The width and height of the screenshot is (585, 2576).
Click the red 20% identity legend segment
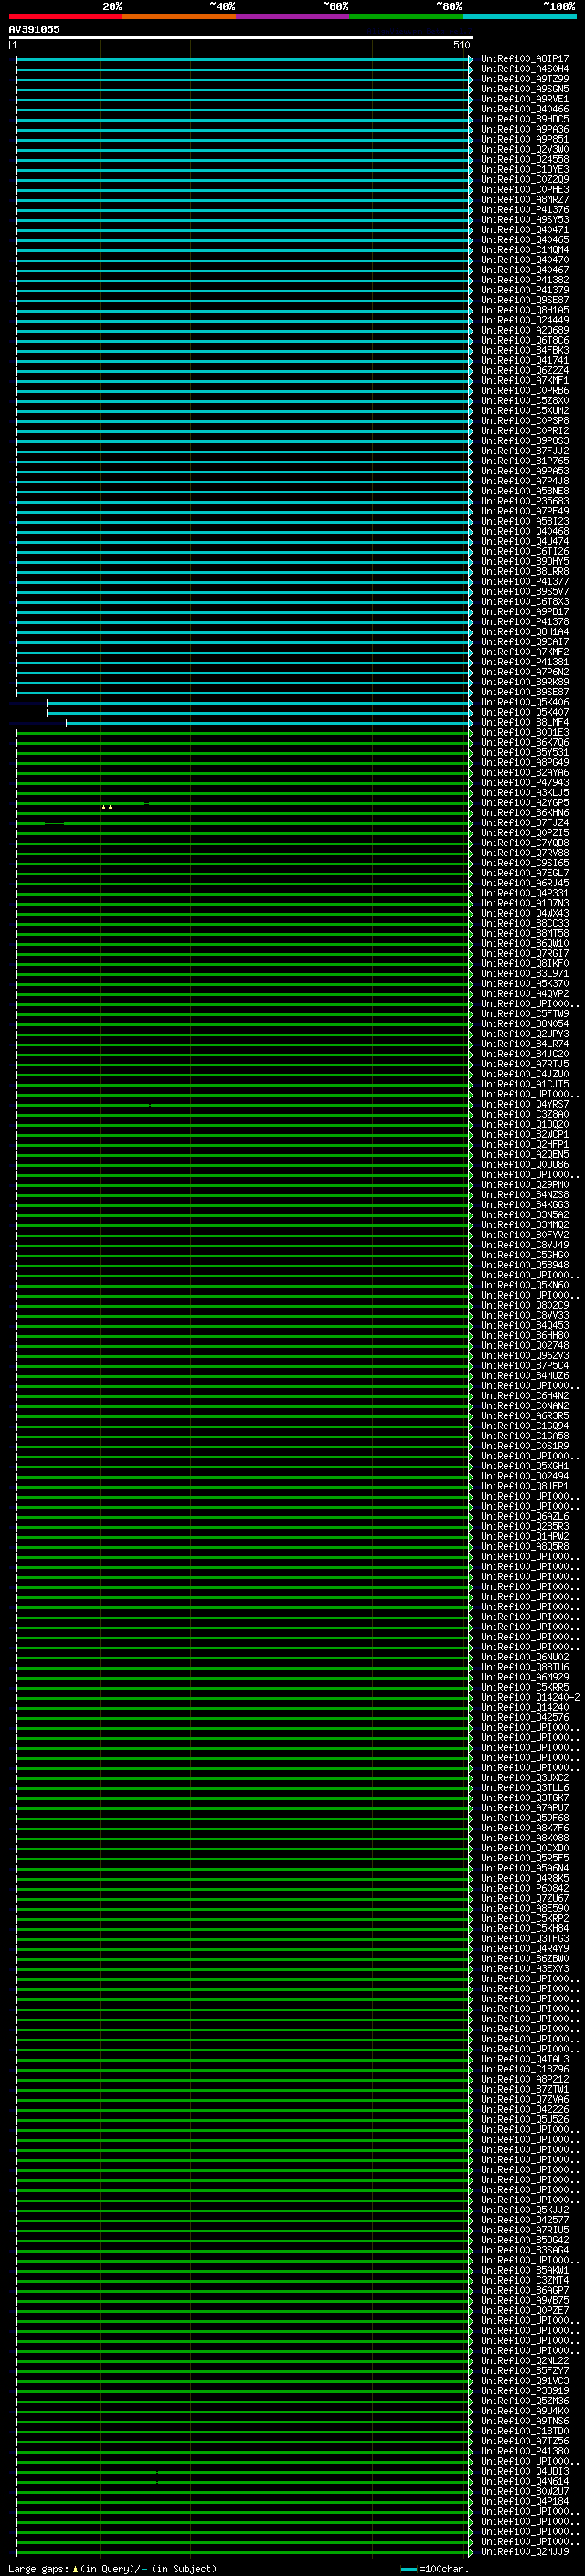pos(66,16)
